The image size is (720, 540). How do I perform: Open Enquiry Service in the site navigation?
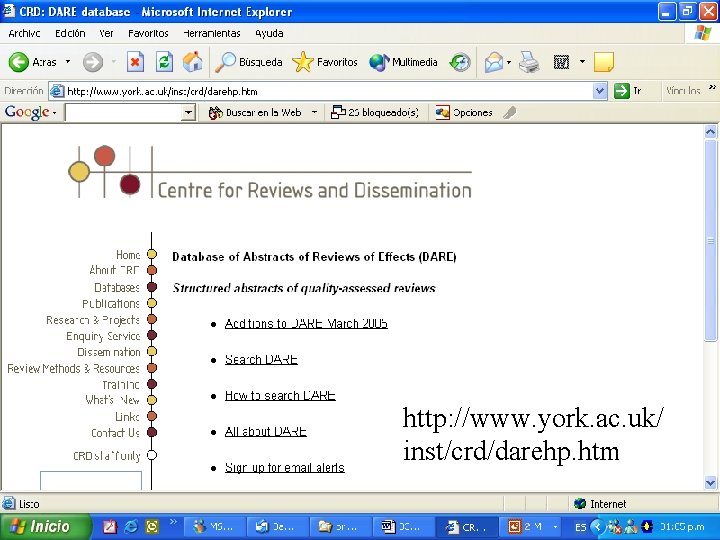point(103,336)
